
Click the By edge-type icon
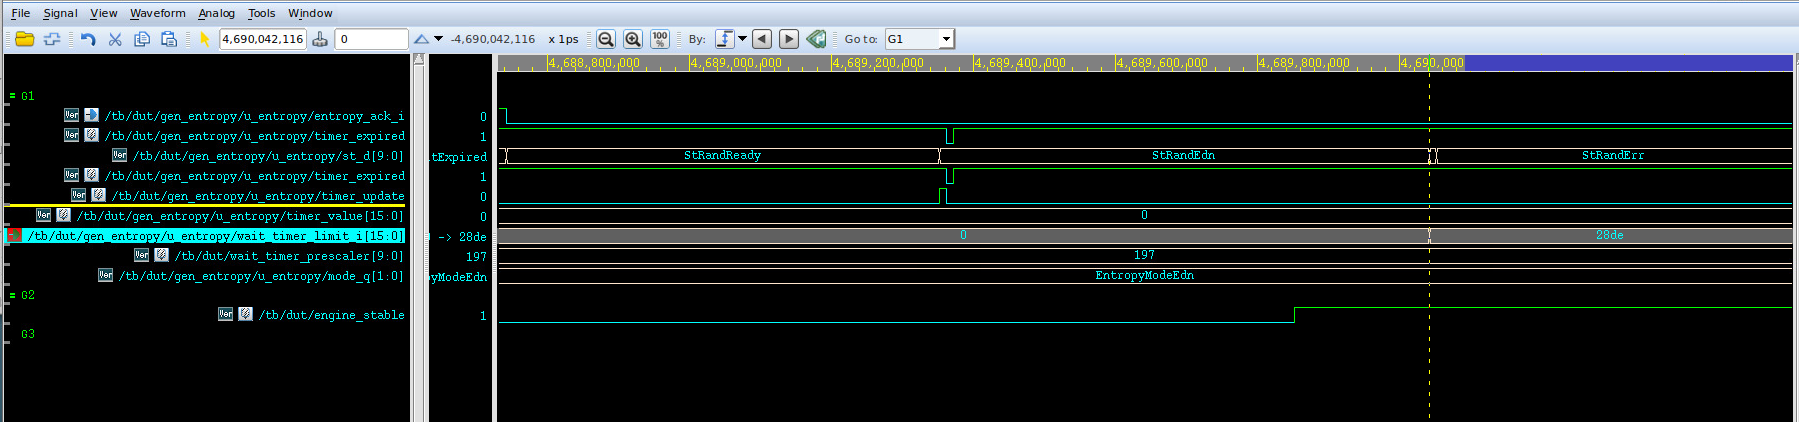725,39
